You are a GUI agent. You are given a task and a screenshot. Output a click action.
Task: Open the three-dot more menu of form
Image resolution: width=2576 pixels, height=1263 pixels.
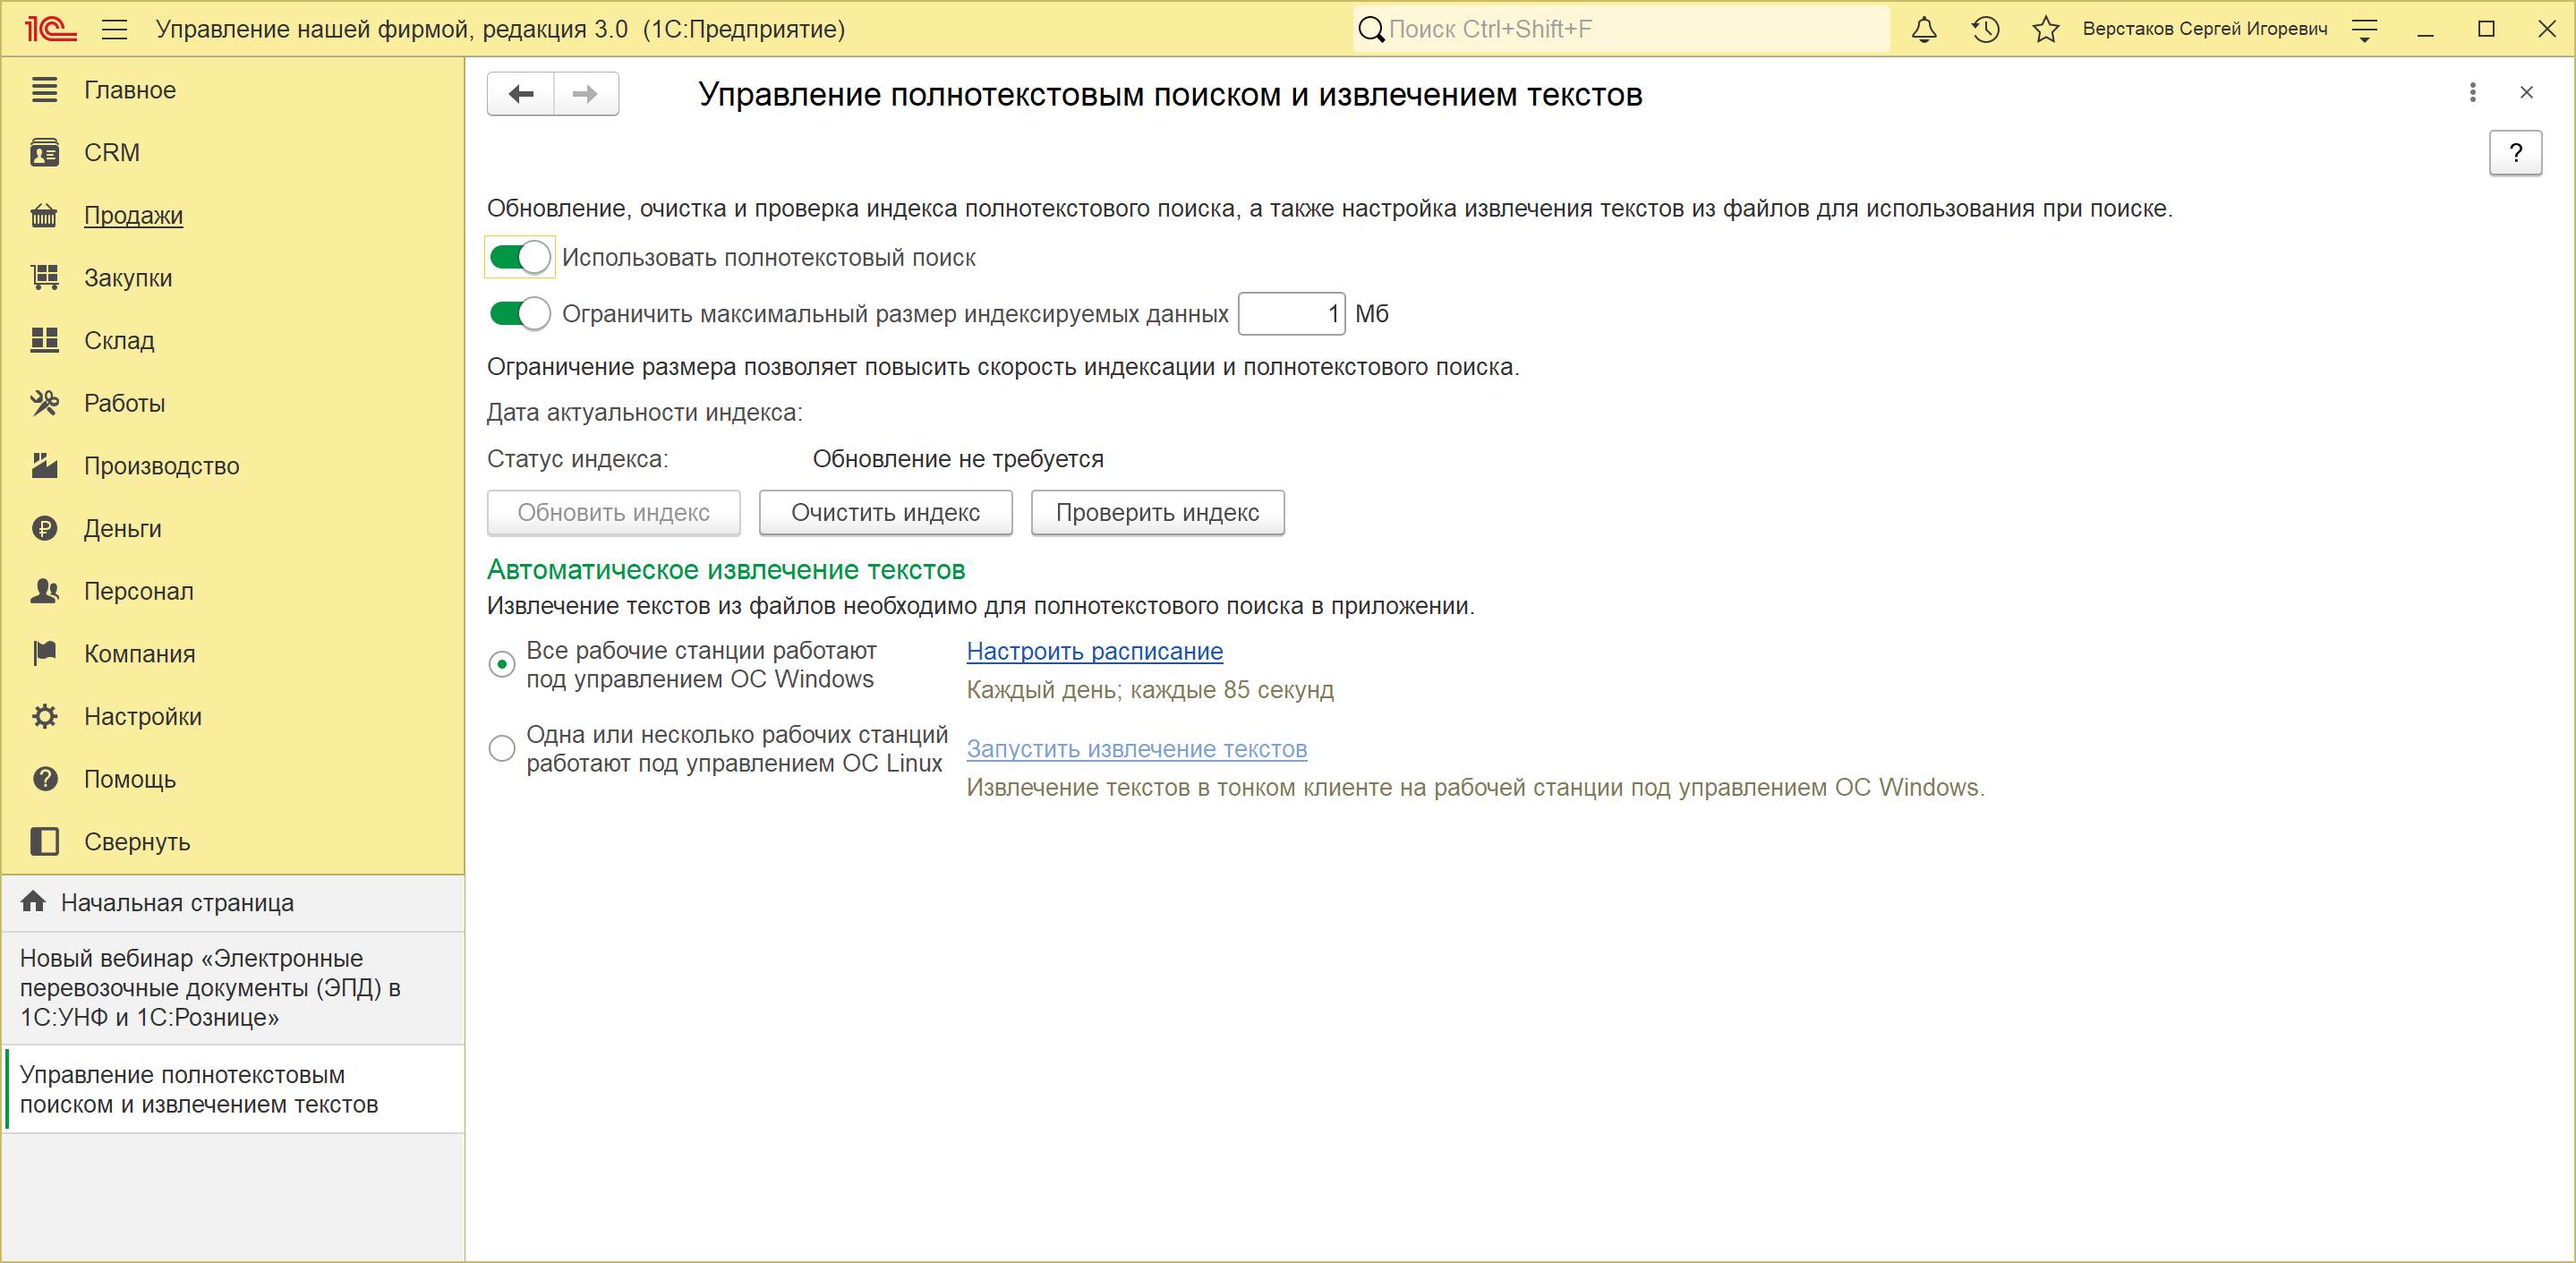click(x=2472, y=93)
